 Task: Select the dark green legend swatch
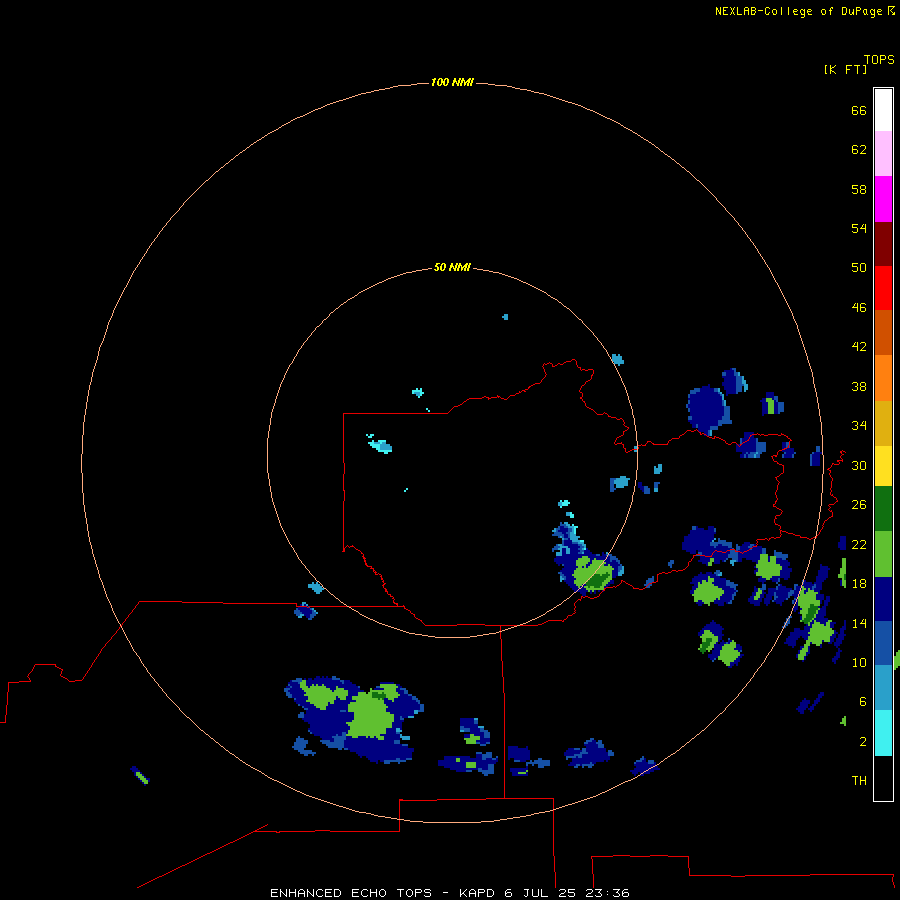pyautogui.click(x=883, y=509)
